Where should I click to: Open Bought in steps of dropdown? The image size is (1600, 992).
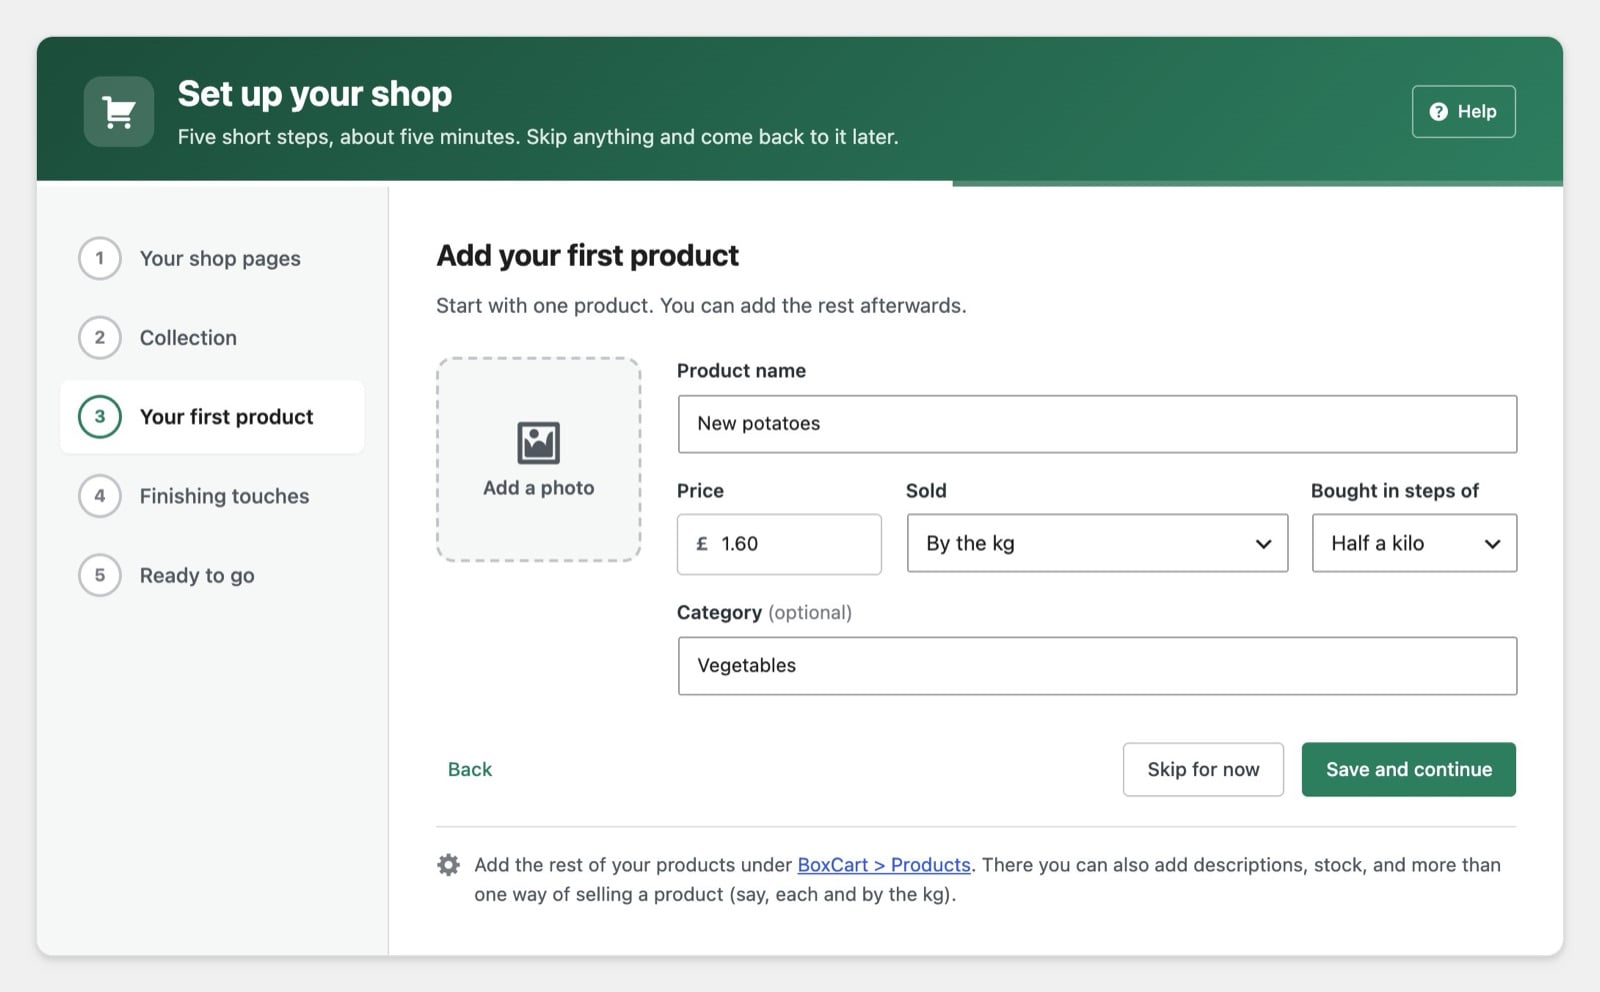tap(1414, 543)
